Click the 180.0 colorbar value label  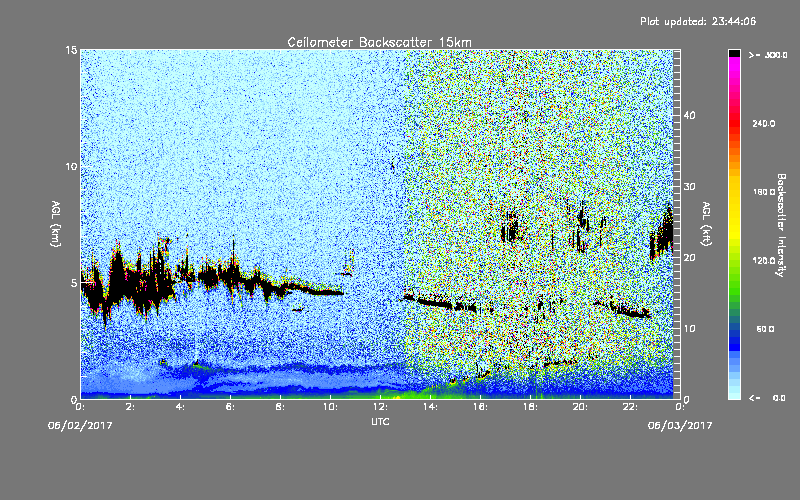click(764, 192)
